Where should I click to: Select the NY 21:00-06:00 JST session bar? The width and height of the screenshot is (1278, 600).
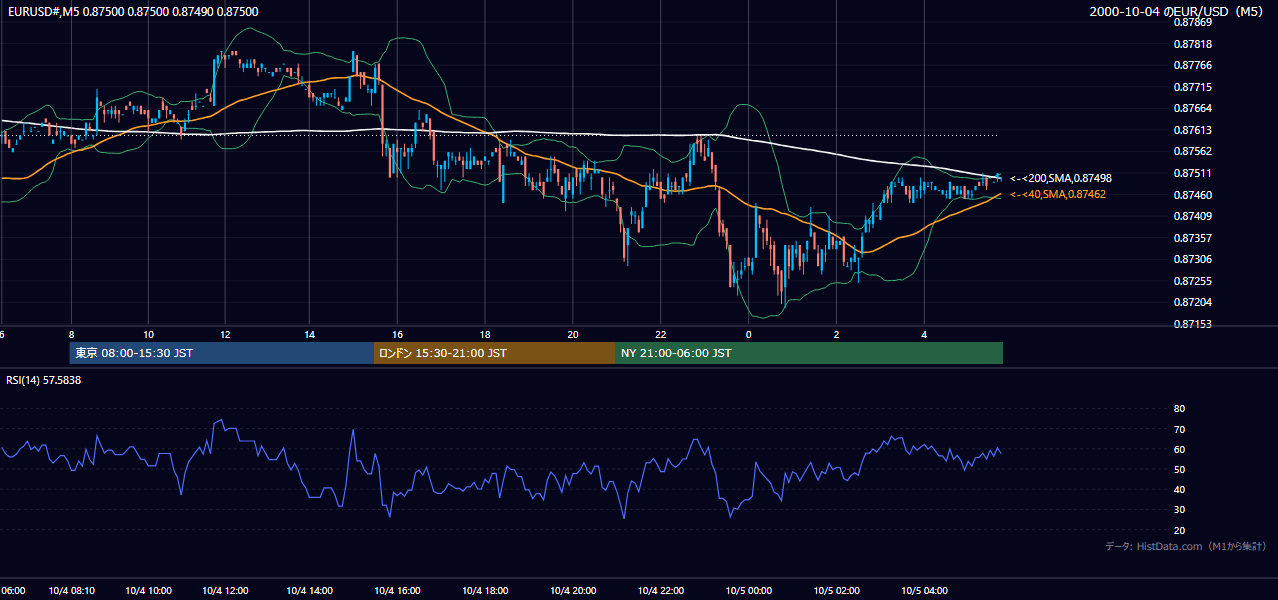click(809, 353)
